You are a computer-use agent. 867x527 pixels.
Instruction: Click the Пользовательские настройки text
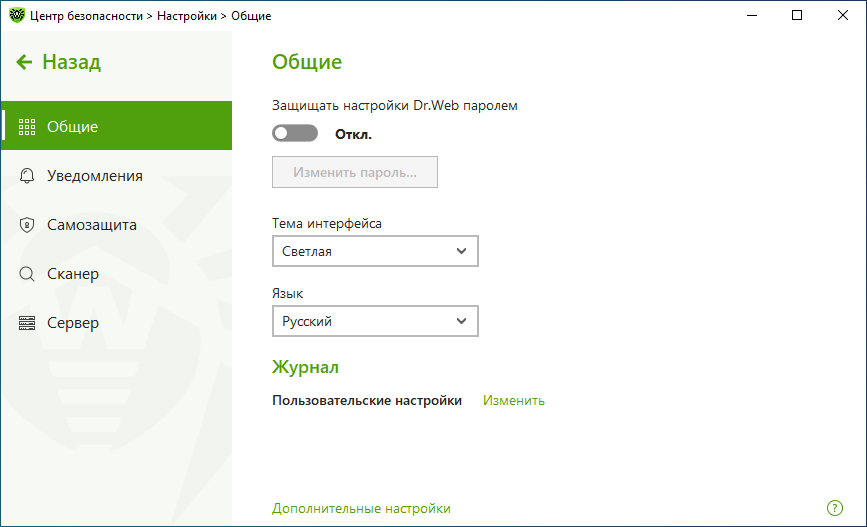pos(367,400)
